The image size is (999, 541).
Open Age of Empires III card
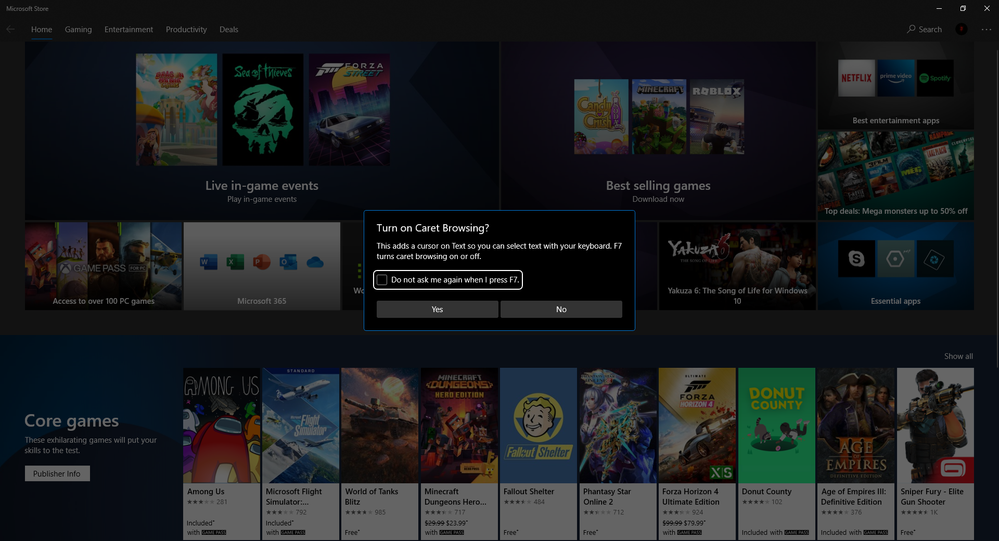pos(856,454)
